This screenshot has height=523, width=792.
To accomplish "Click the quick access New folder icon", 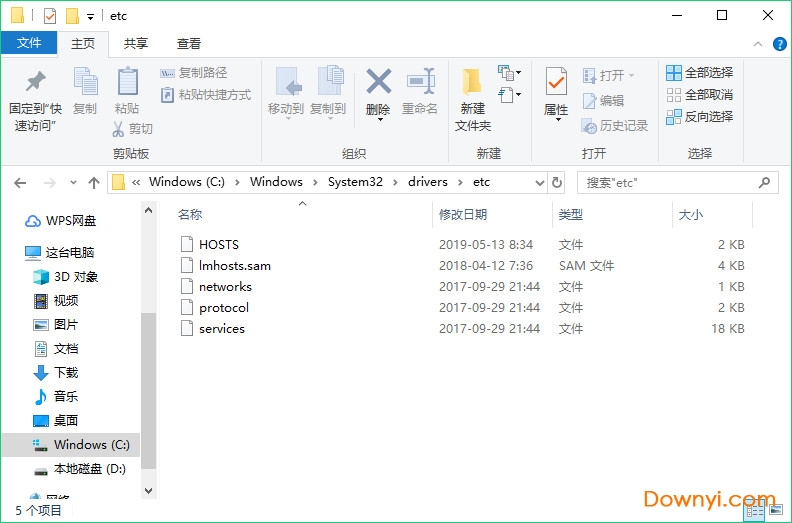I will tap(72, 16).
